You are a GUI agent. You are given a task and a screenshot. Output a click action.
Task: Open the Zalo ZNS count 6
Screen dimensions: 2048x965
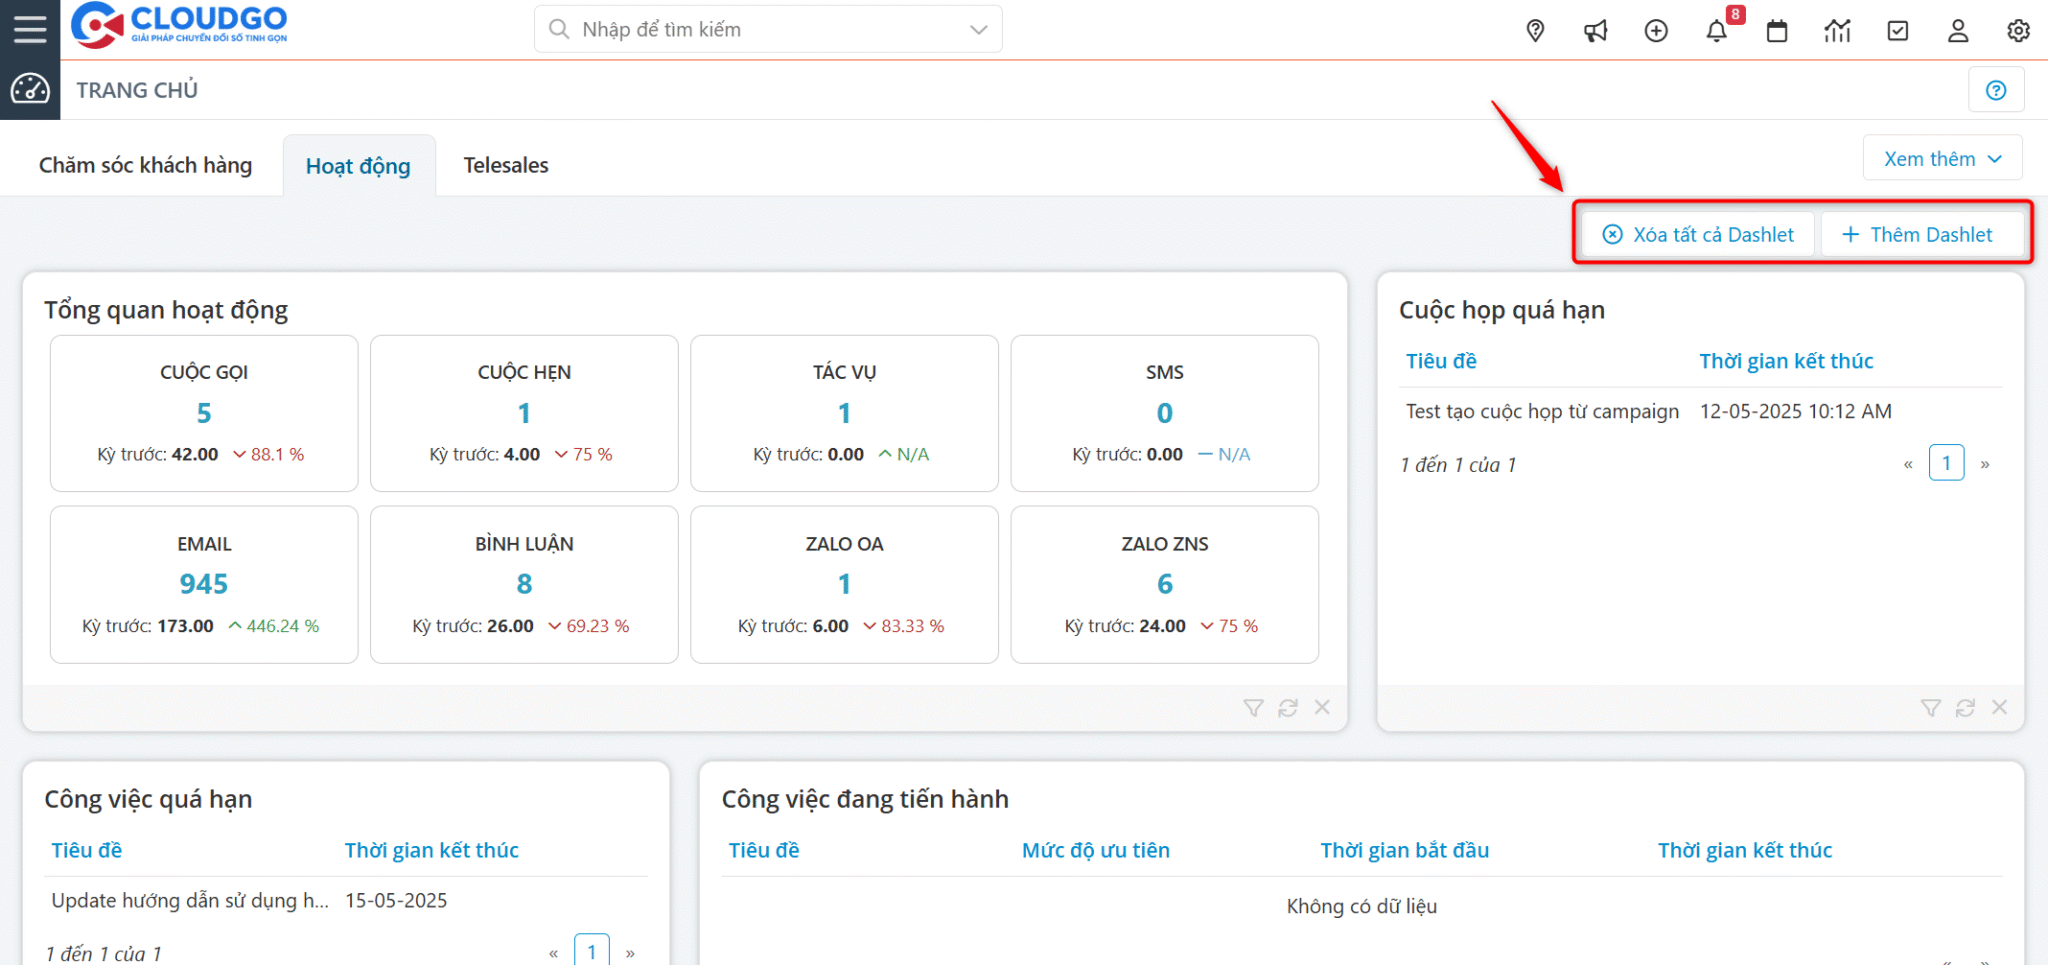[x=1165, y=584]
